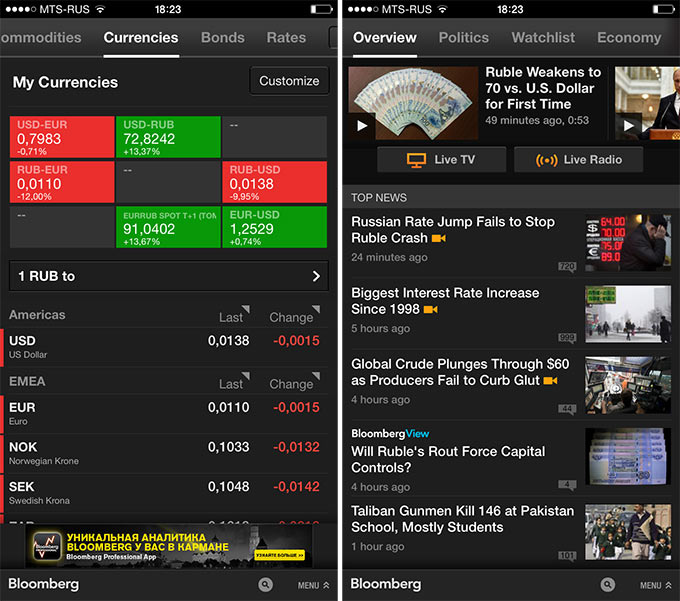The height and width of the screenshot is (601, 680).
Task: Select the USD US Dollar row
Action: click(x=165, y=347)
